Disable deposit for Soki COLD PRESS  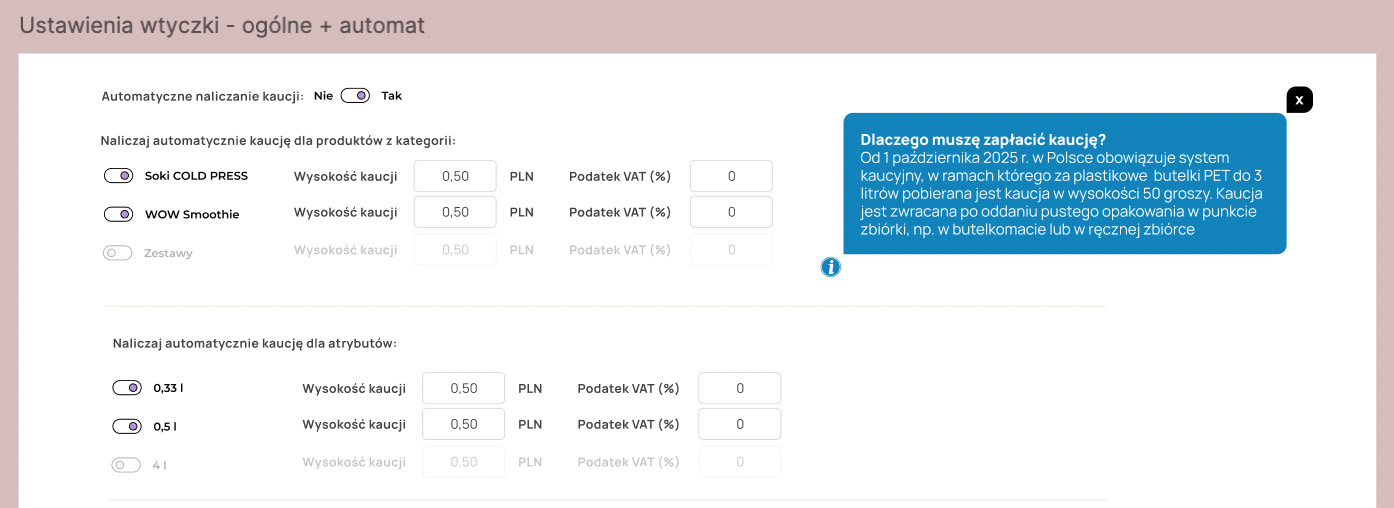(118, 176)
